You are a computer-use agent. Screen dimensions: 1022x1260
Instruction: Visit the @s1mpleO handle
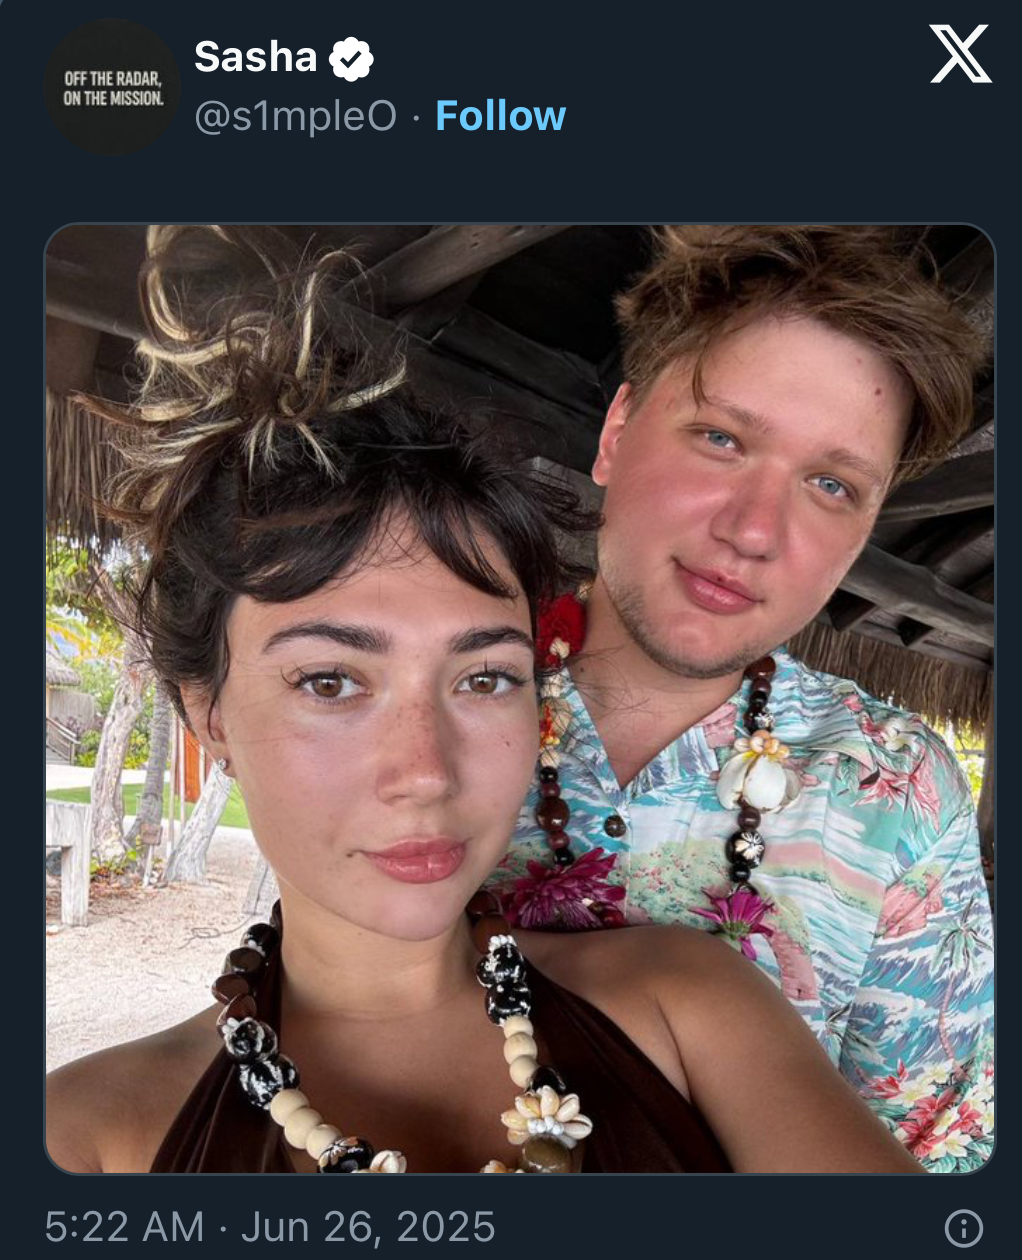pos(295,117)
